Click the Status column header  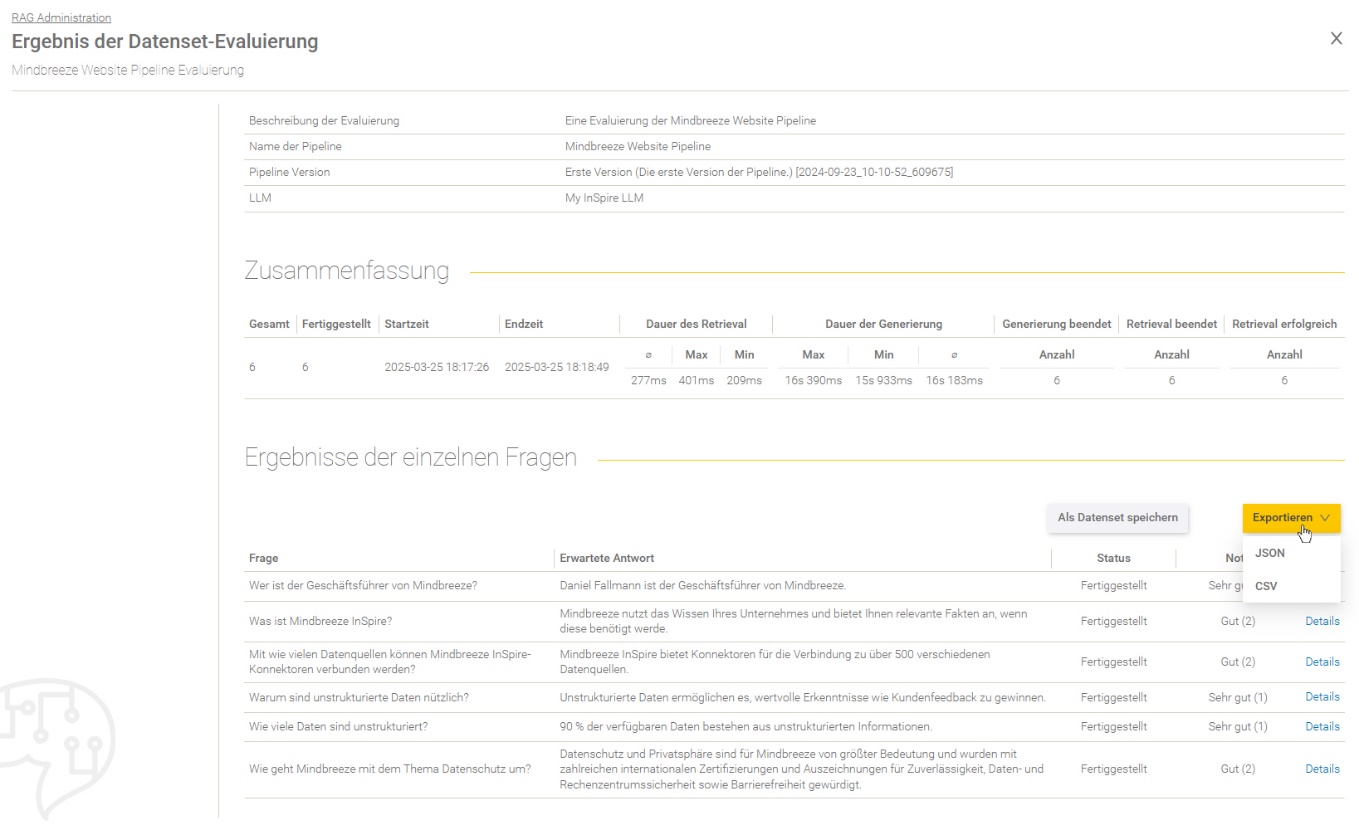[1113, 558]
